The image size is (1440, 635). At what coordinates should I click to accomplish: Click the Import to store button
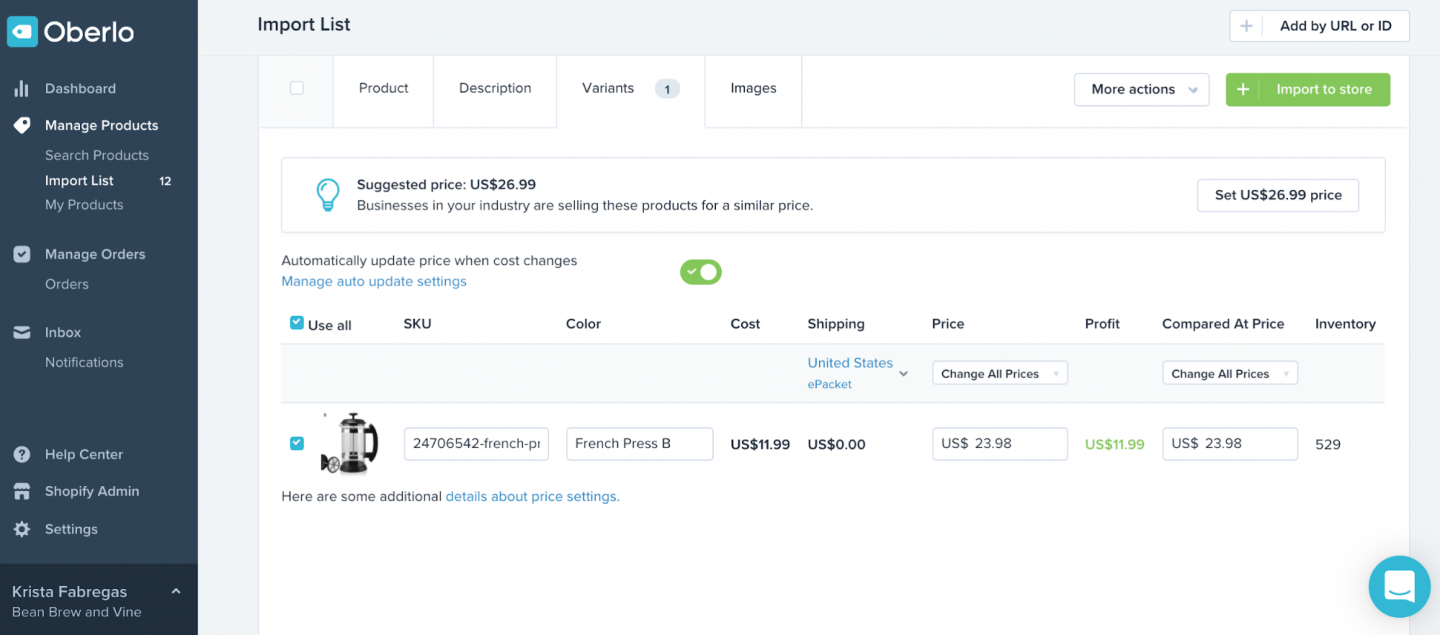pos(1307,89)
